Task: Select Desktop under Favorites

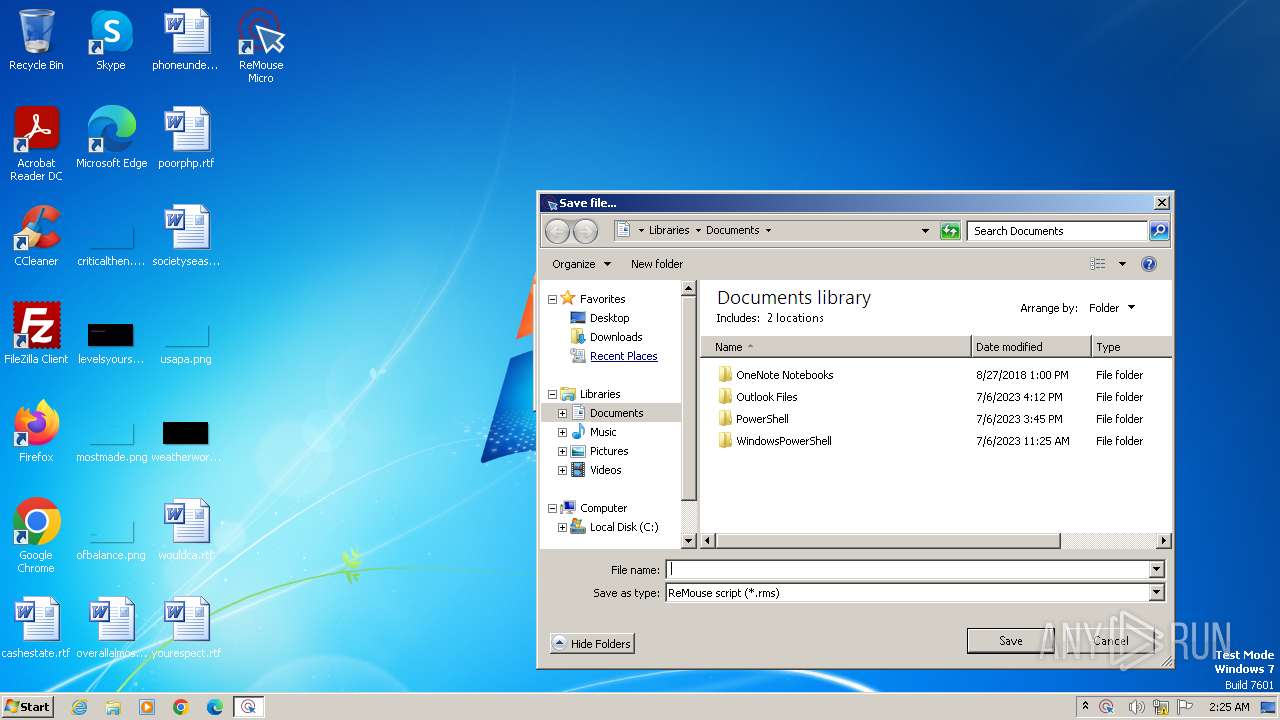Action: tap(609, 318)
